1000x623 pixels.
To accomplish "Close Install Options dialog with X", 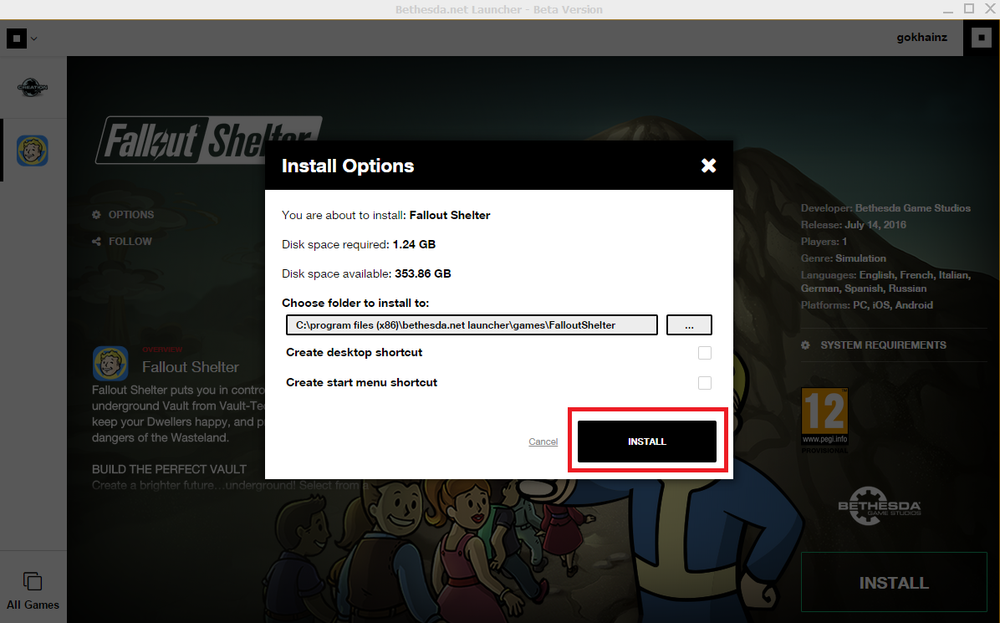I will pos(708,166).
